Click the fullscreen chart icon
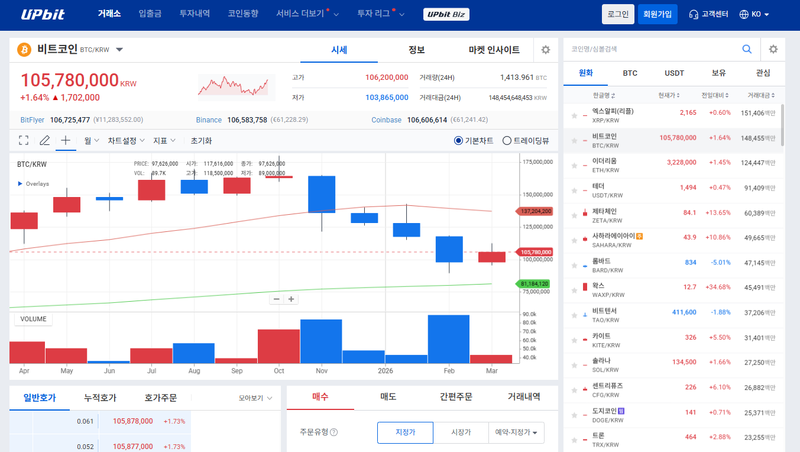 pos(24,141)
